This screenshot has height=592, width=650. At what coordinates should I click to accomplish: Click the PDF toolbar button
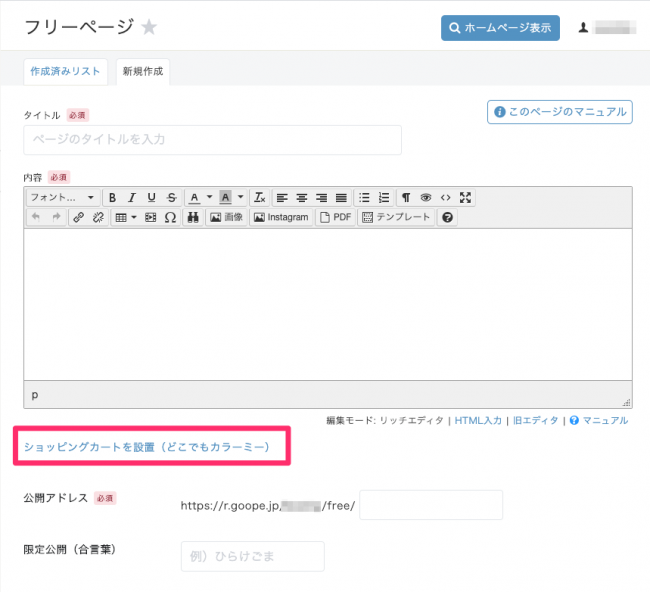(x=336, y=217)
